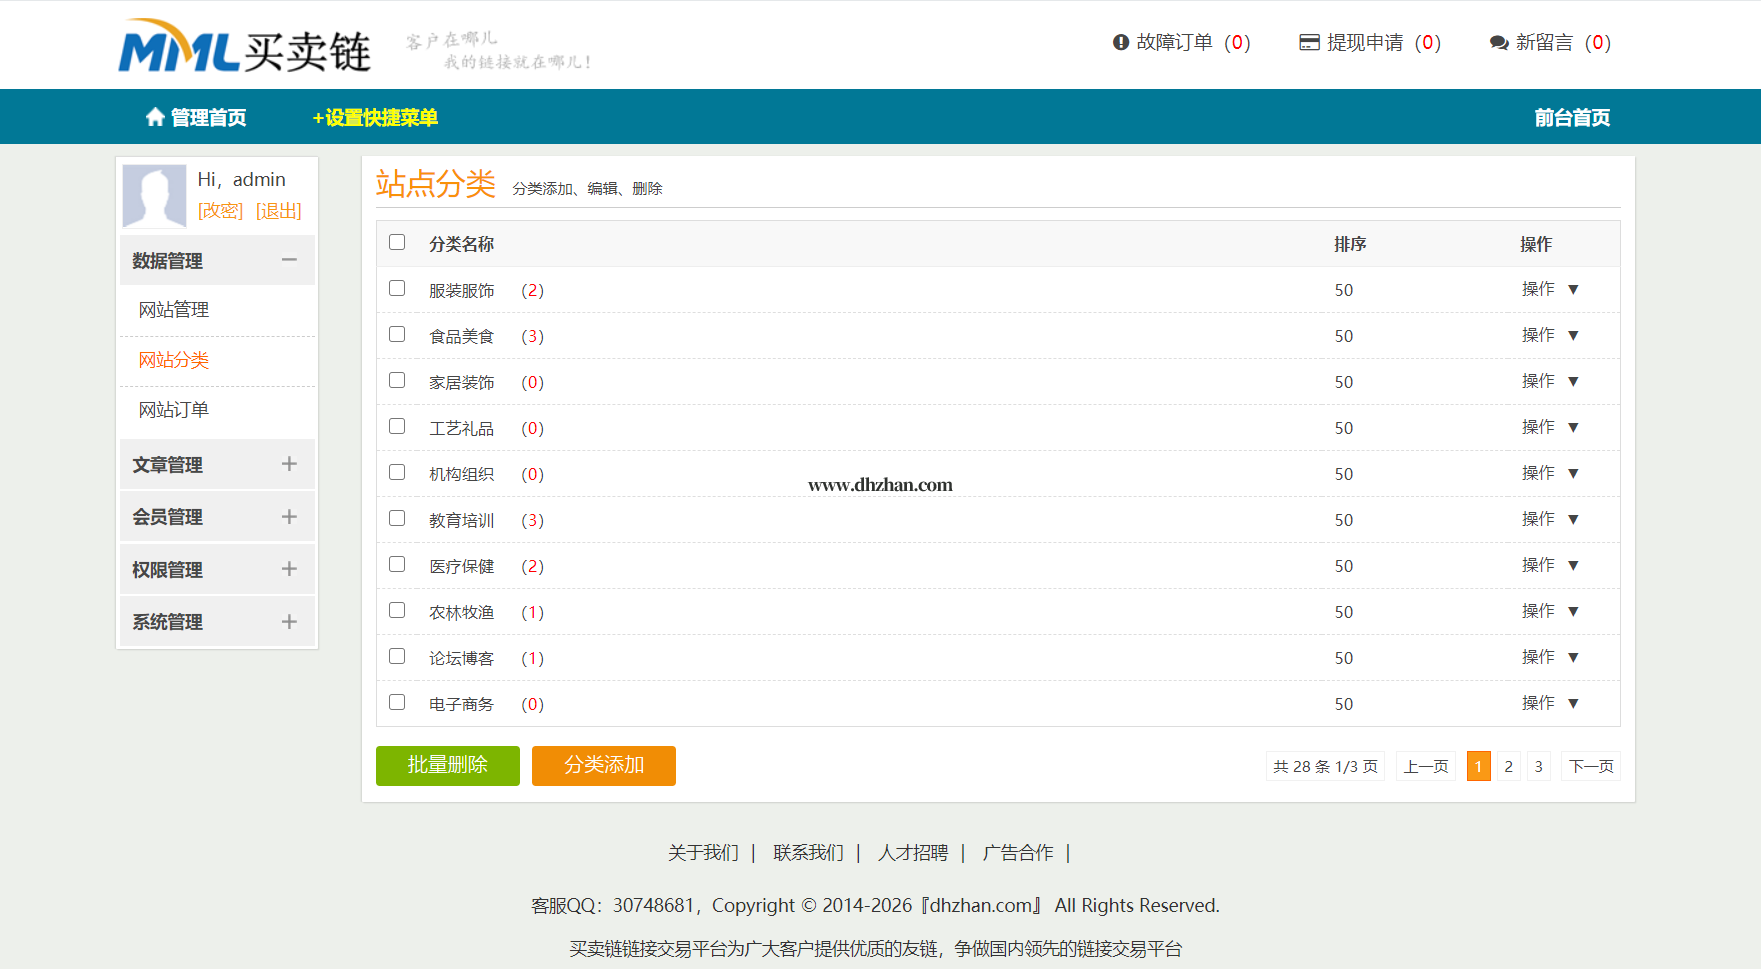Check the select-all checkbox in the table header
Image resolution: width=1761 pixels, height=969 pixels.
pyautogui.click(x=397, y=242)
